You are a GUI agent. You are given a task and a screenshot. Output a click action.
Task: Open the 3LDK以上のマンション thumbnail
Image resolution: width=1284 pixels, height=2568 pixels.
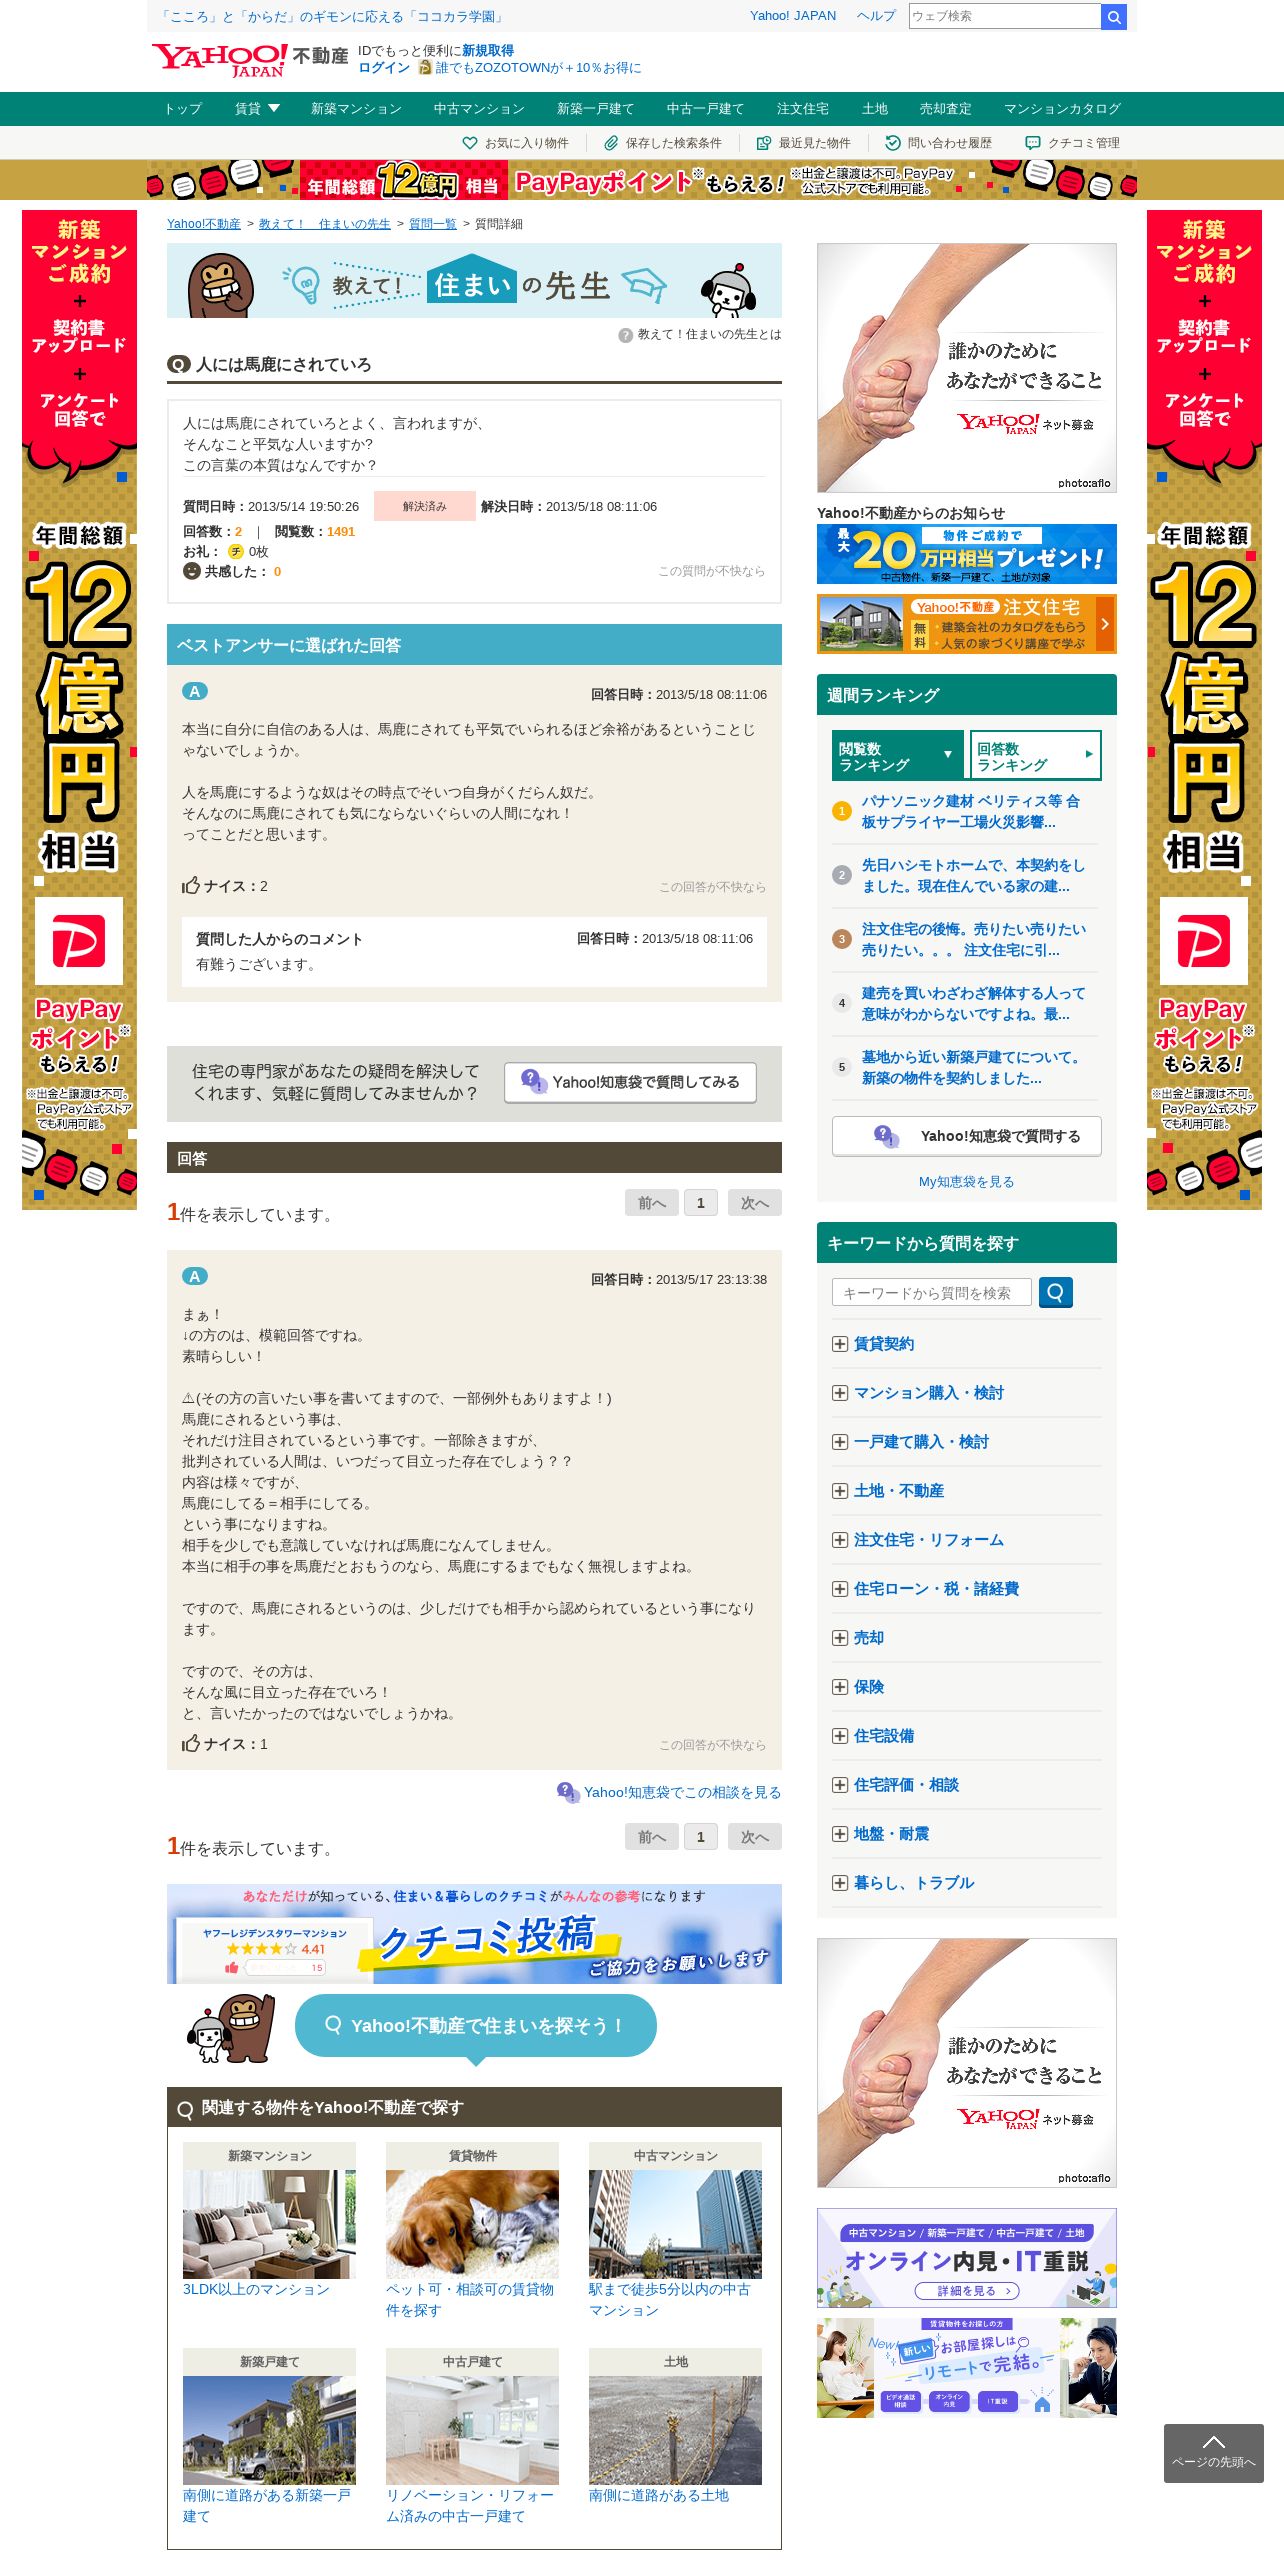click(269, 2224)
